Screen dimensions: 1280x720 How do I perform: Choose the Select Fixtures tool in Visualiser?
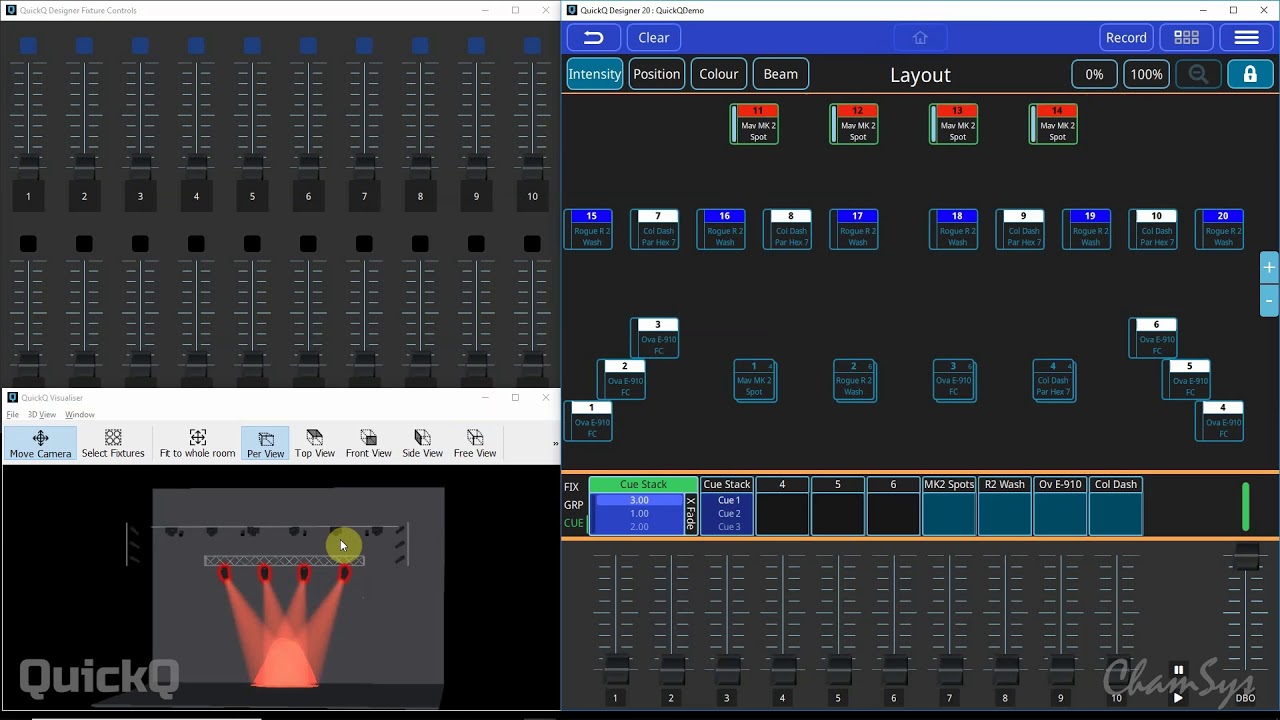pos(113,444)
